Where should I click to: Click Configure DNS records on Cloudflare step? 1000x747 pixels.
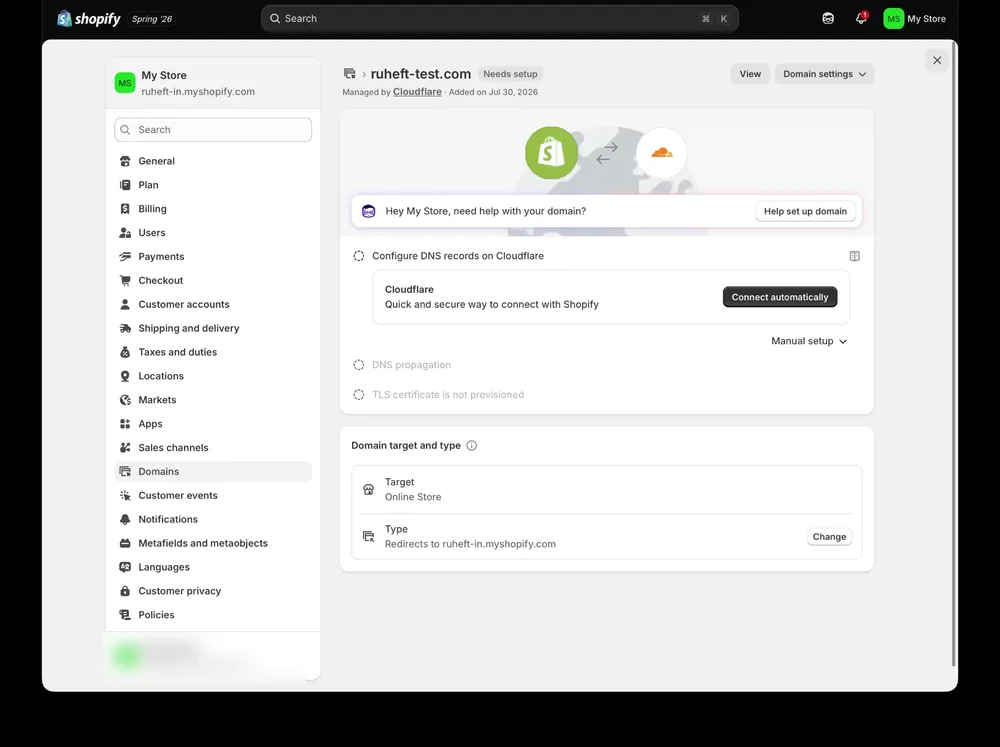point(458,256)
